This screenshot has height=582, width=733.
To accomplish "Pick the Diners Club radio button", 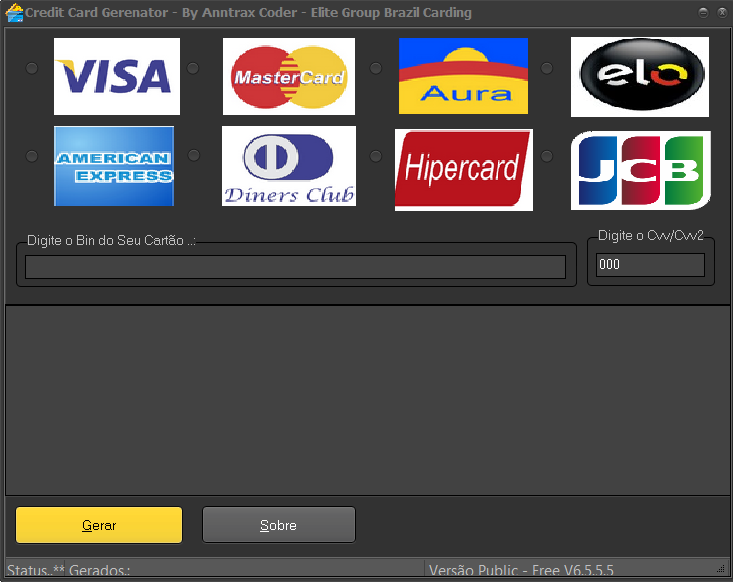I will pos(194,155).
